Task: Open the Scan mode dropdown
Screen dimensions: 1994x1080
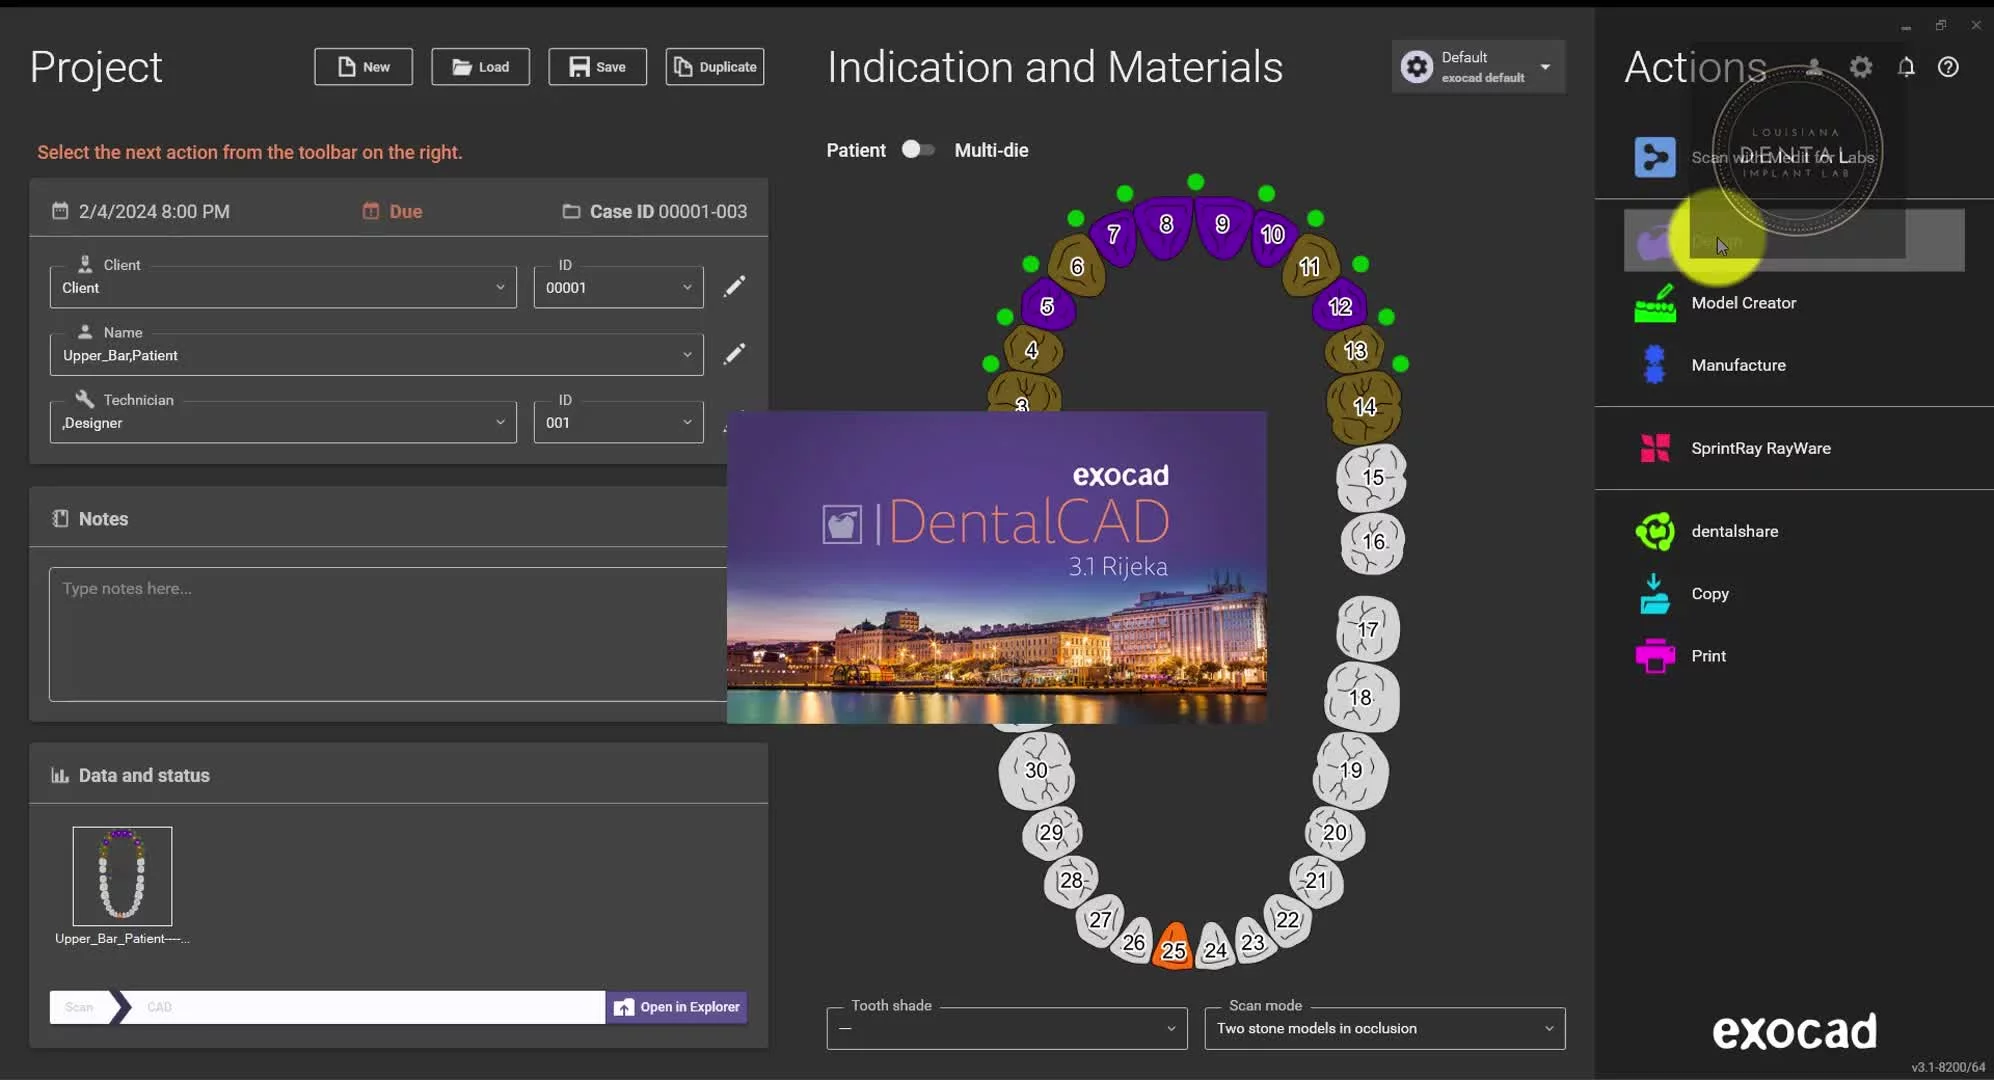Action: tap(1385, 1028)
